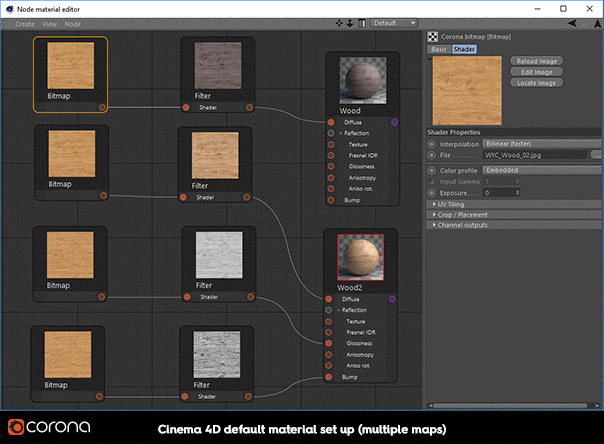Screen dimensions: 604x444
Task: Open the Default layout dropdown
Action: pos(394,23)
